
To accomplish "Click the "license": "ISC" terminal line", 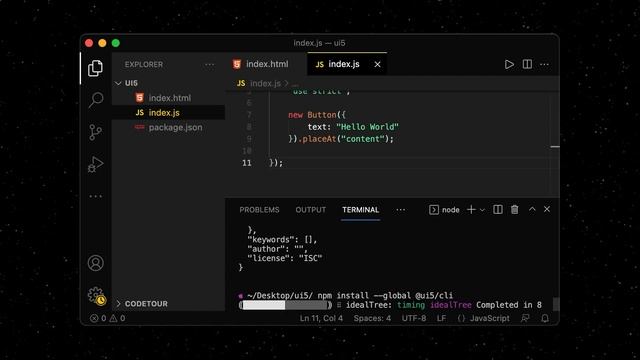I will click(x=284, y=258).
